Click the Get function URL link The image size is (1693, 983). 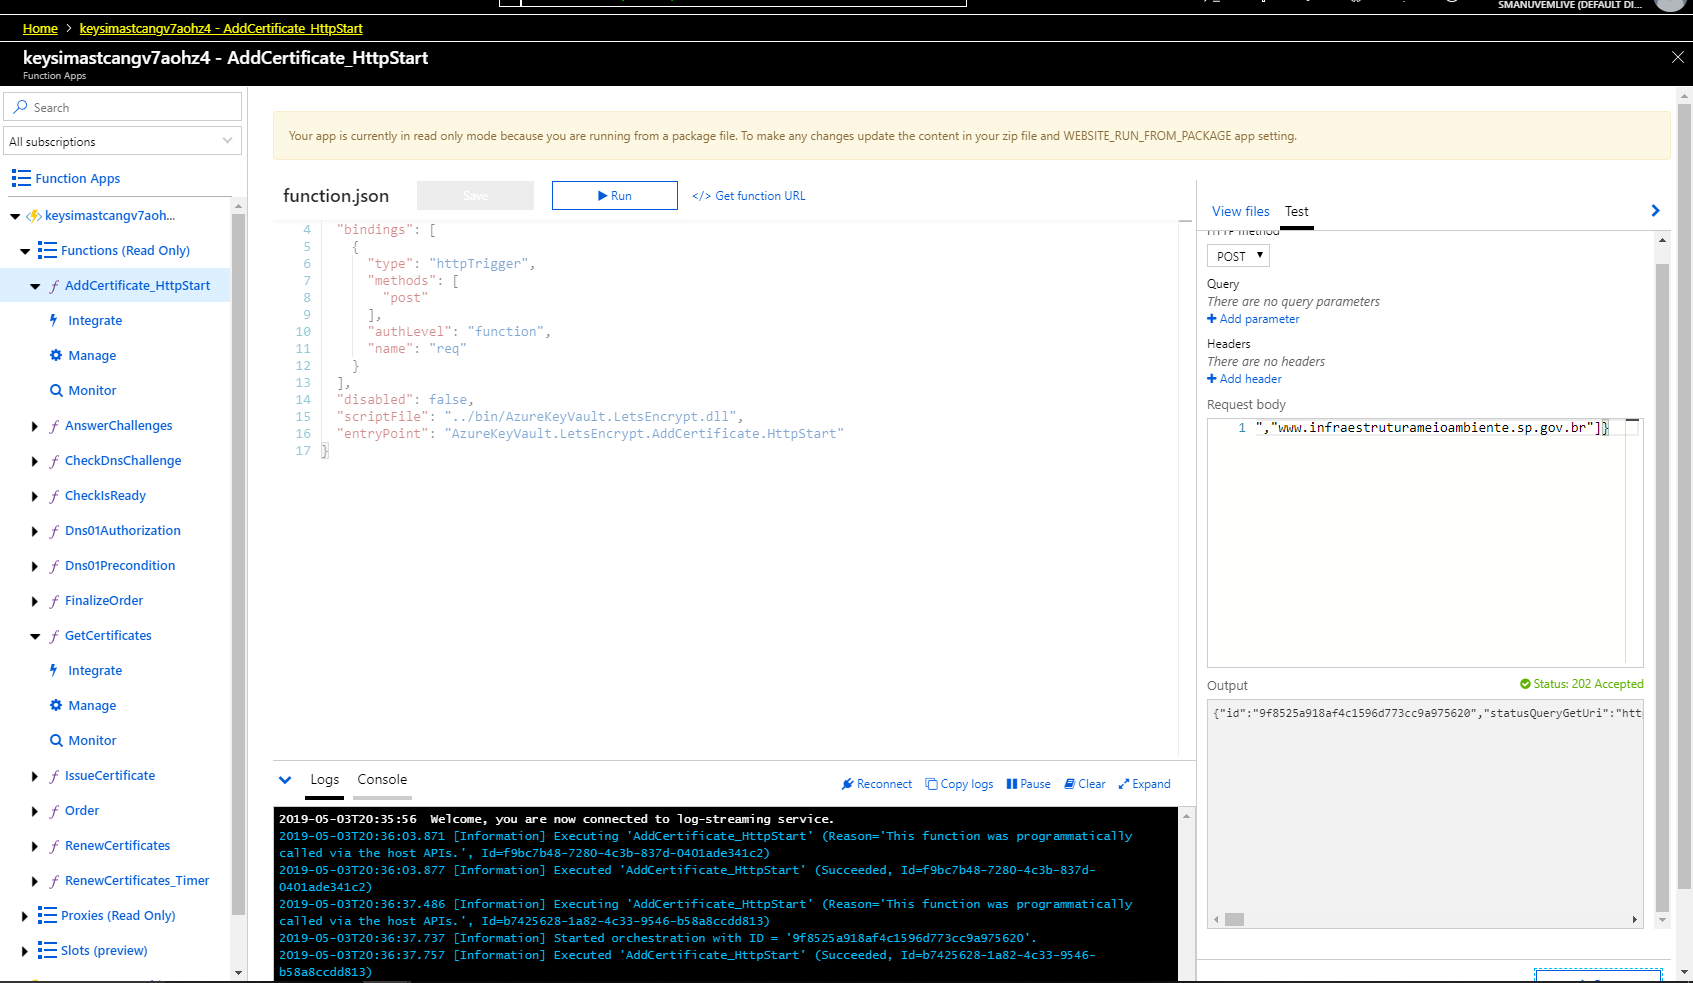[748, 195]
